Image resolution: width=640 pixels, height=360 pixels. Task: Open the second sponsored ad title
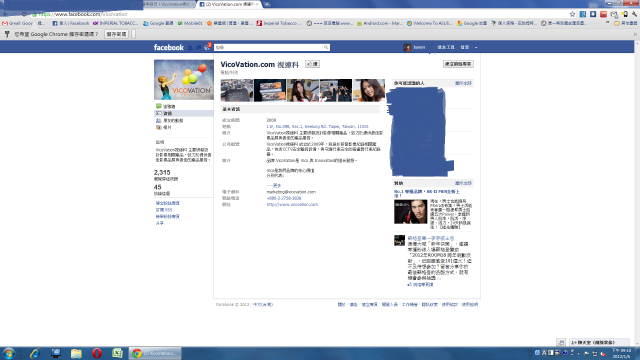[430, 238]
